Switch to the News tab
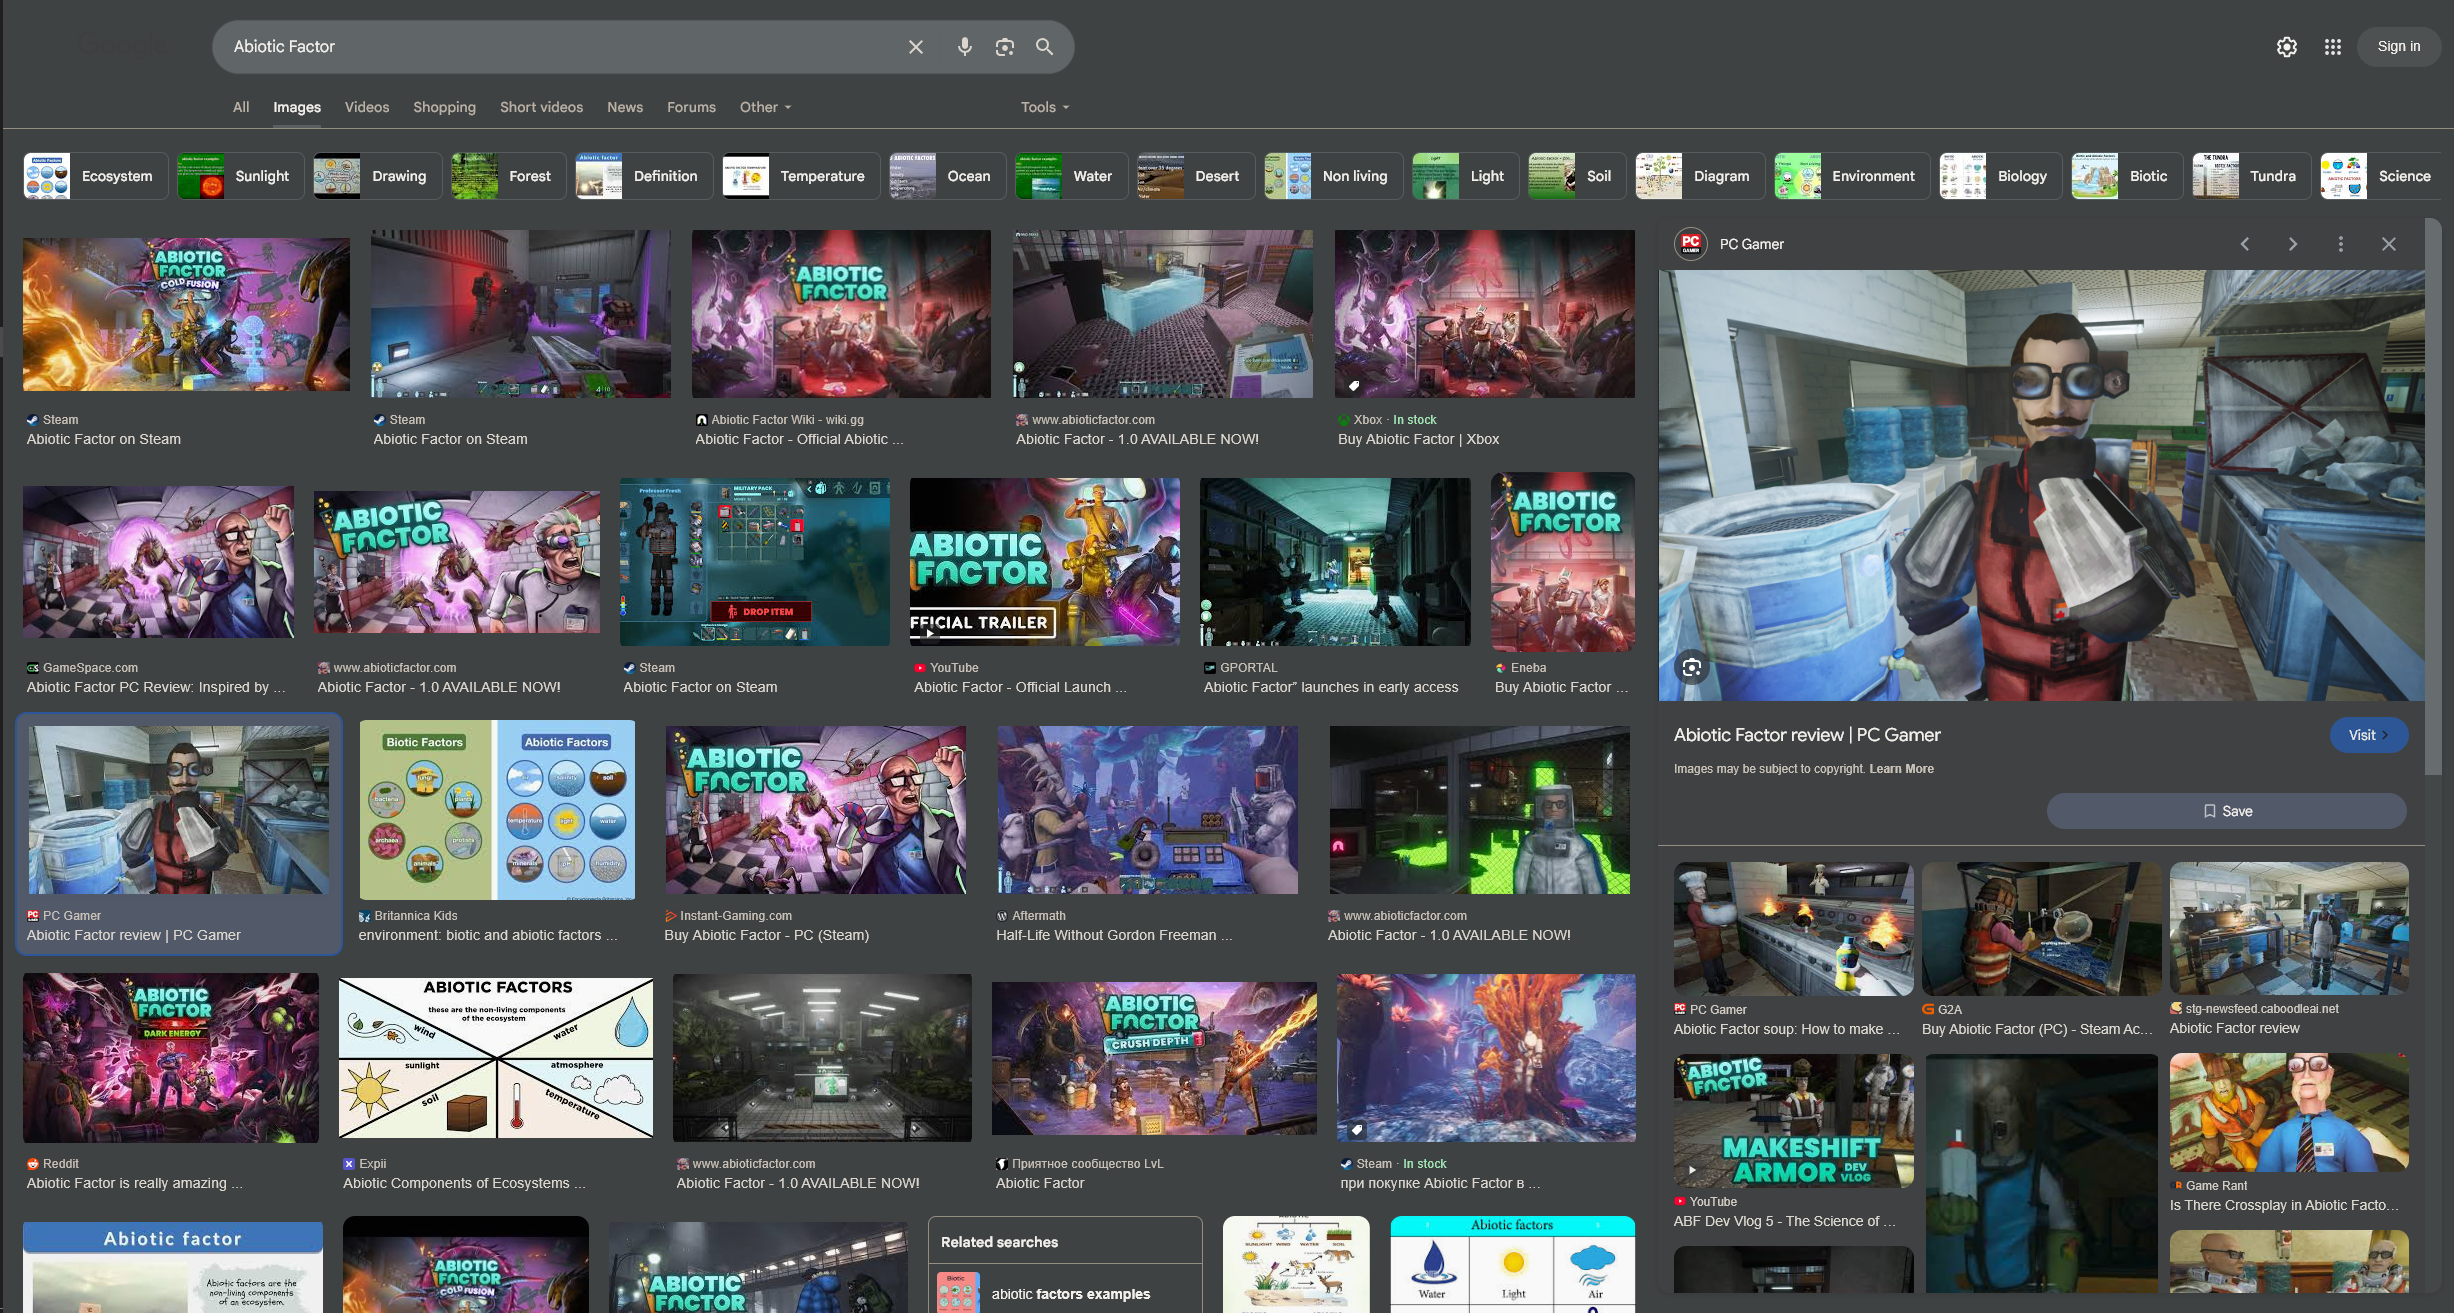 click(x=625, y=107)
